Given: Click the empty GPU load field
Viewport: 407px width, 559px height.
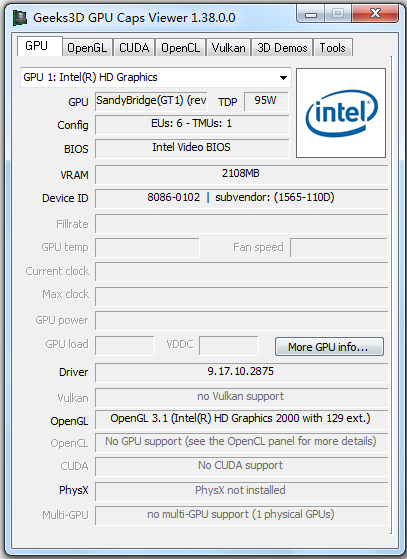Looking at the screenshot, I should 125,345.
